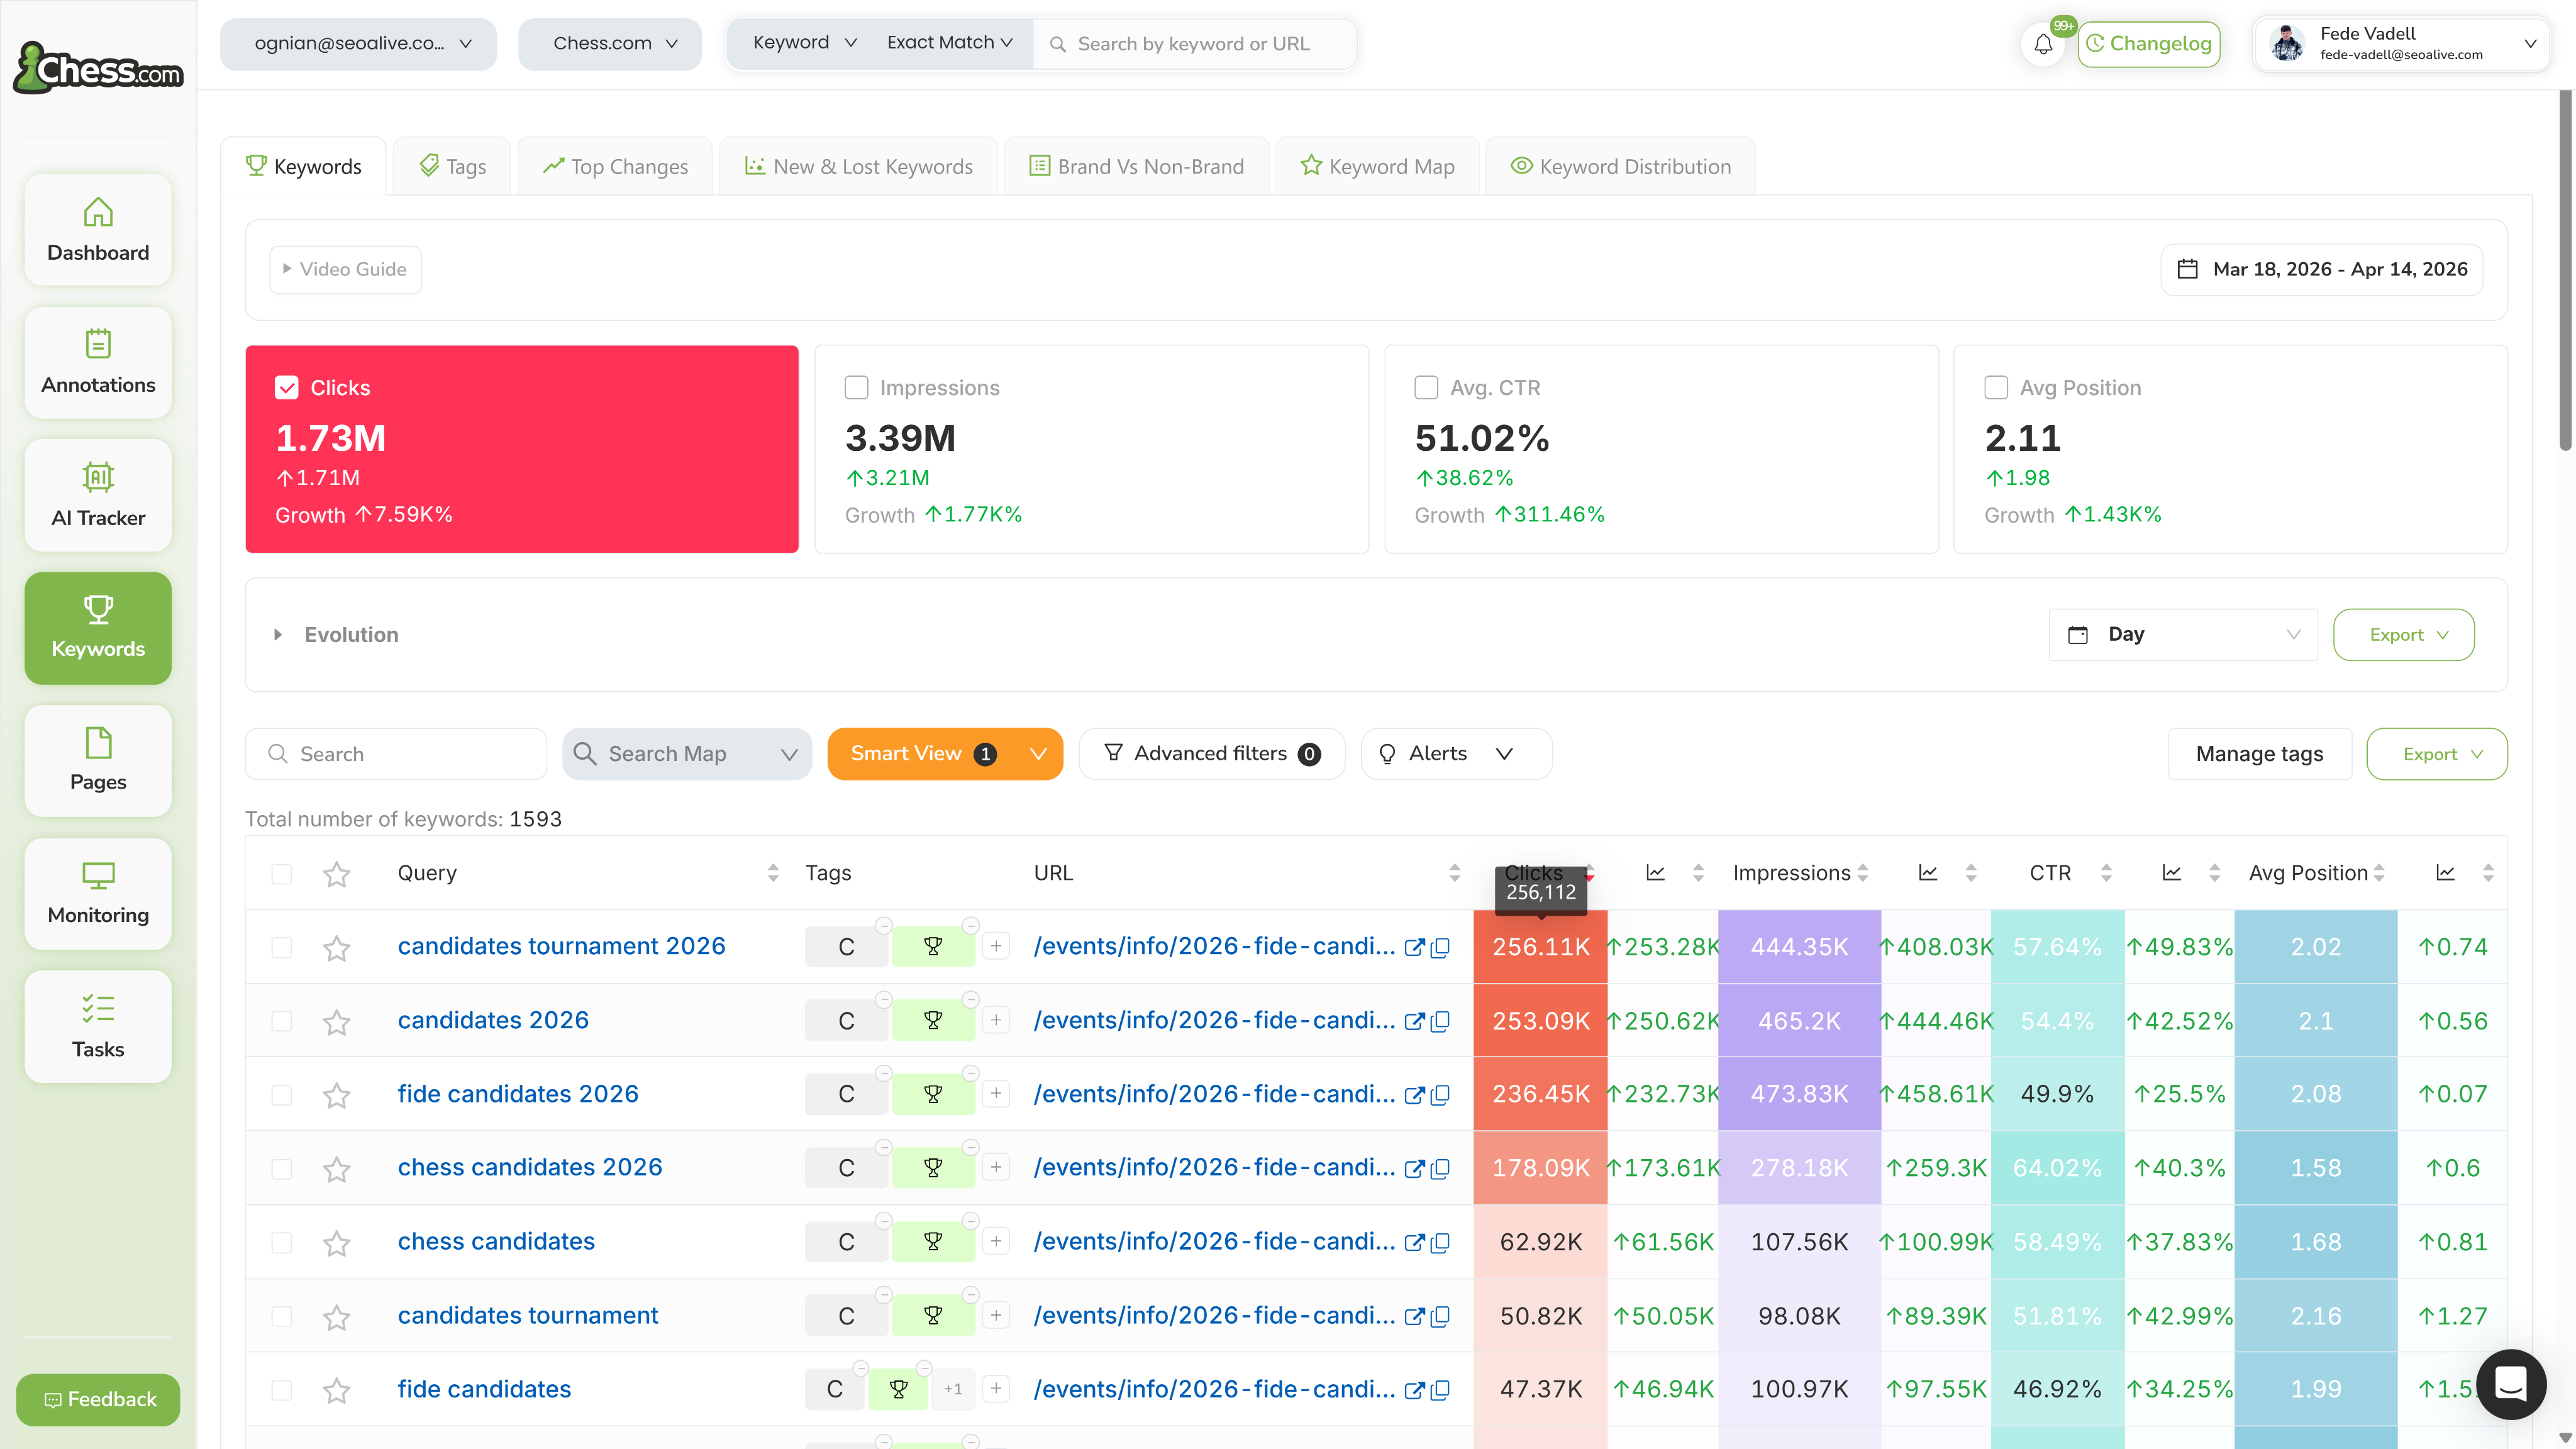Check the candidates tournament 2026 row checkbox
This screenshot has height=1449, width=2576.
(x=282, y=947)
